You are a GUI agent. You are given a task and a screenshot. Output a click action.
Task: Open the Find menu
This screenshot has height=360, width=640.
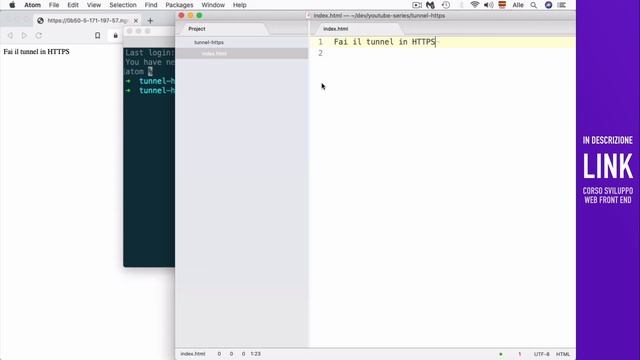pyautogui.click(x=151, y=5)
